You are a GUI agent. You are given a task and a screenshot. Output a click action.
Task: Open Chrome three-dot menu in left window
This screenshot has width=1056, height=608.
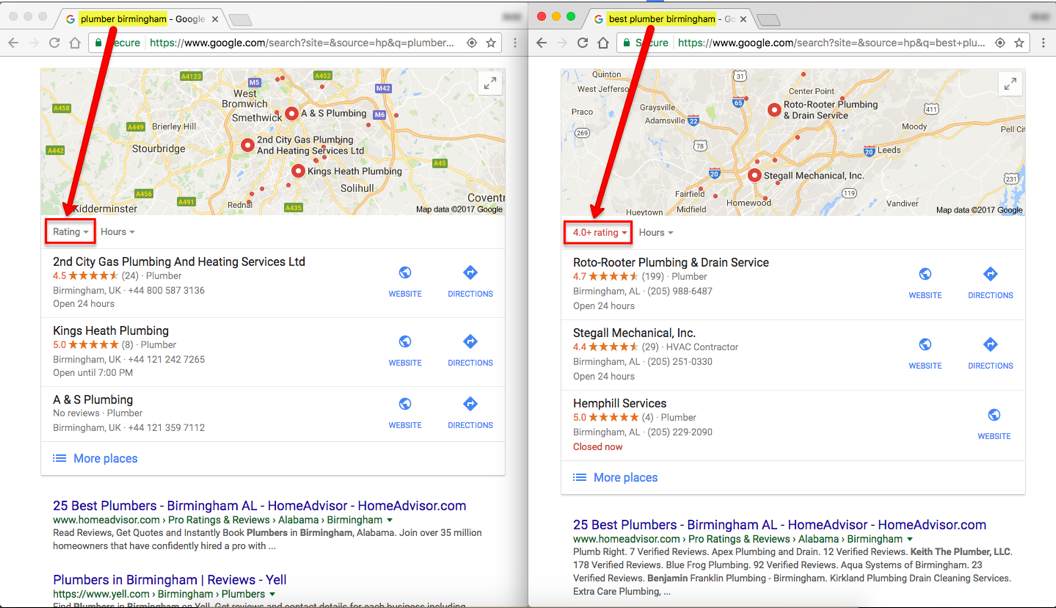tap(515, 42)
